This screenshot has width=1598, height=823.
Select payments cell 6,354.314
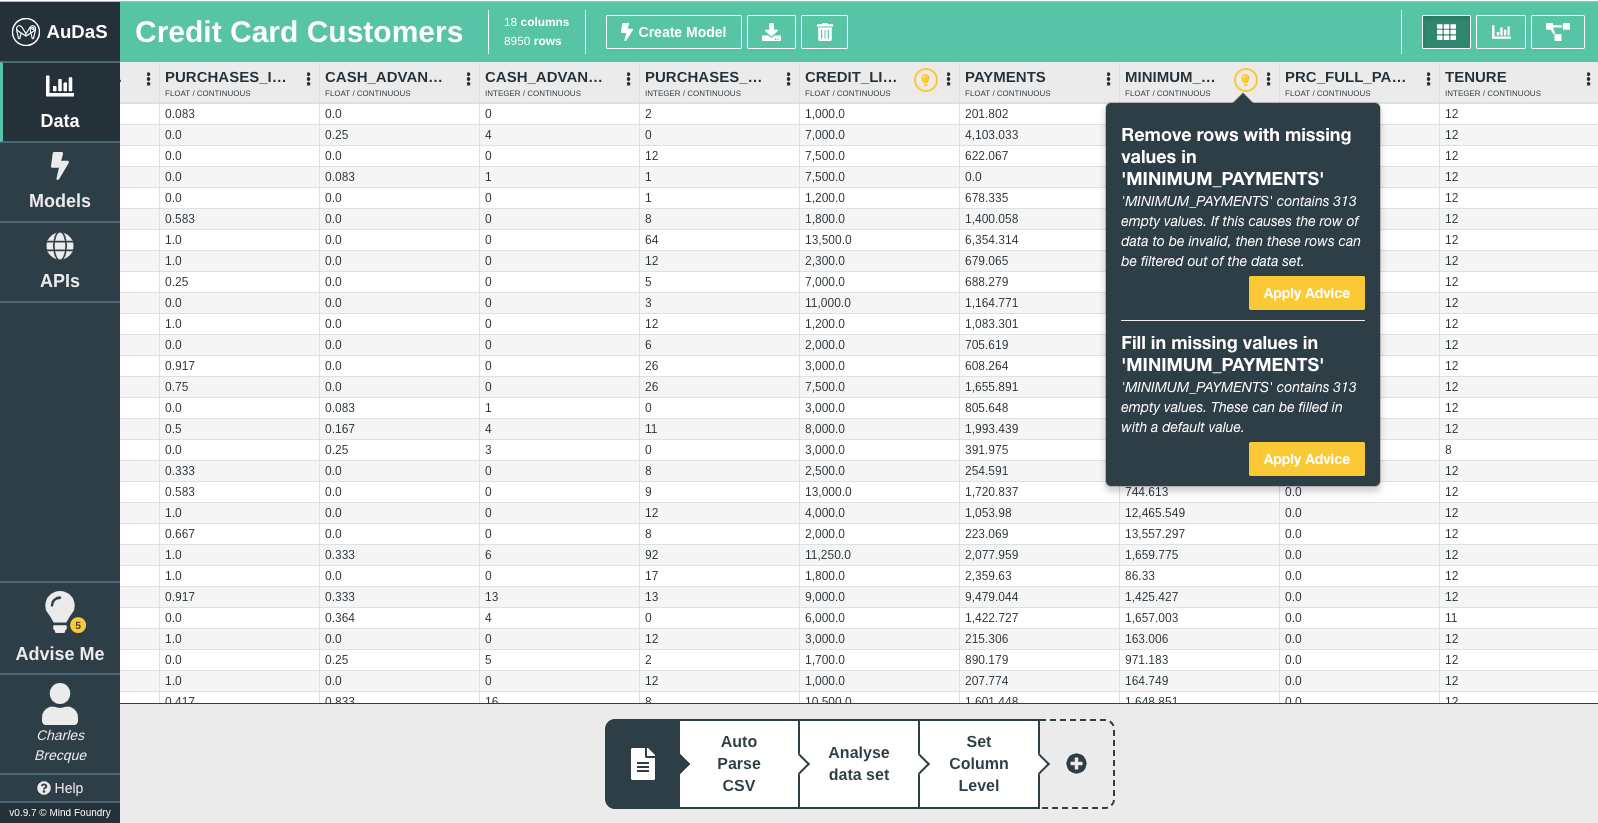pyautogui.click(x=1039, y=240)
